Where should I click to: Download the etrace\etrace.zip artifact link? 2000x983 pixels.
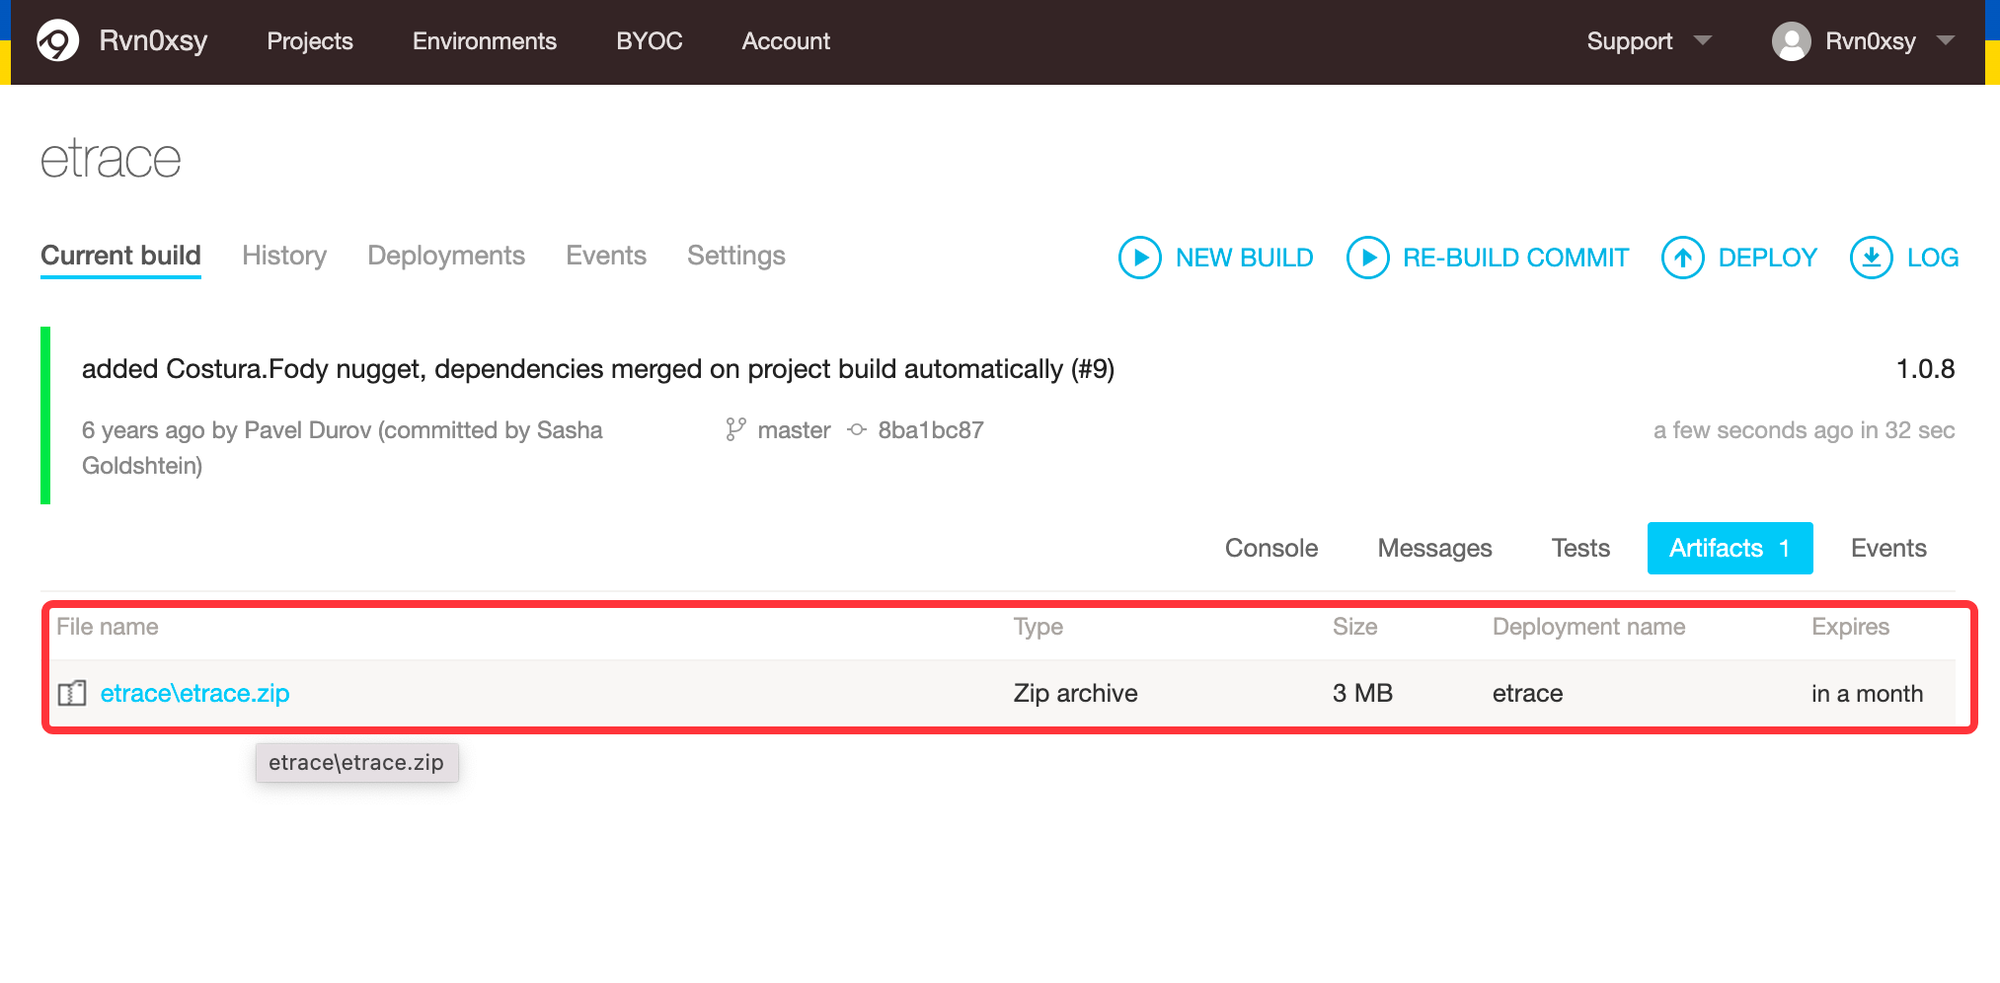click(195, 693)
